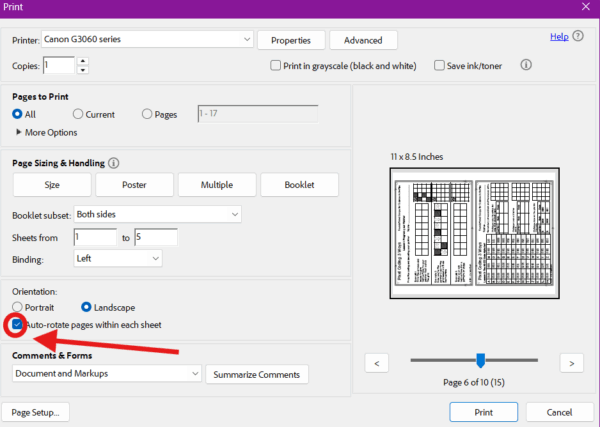Click the Save ink/toner info icon
The image size is (600, 427).
tap(526, 65)
